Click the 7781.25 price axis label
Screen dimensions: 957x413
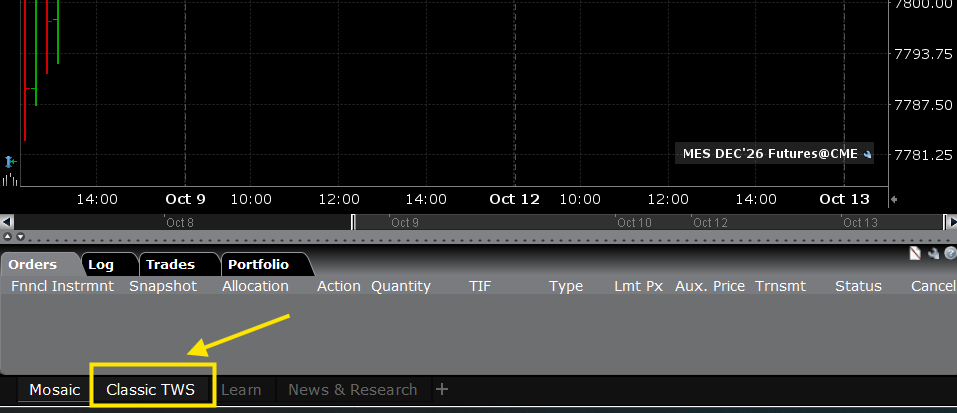click(923, 155)
